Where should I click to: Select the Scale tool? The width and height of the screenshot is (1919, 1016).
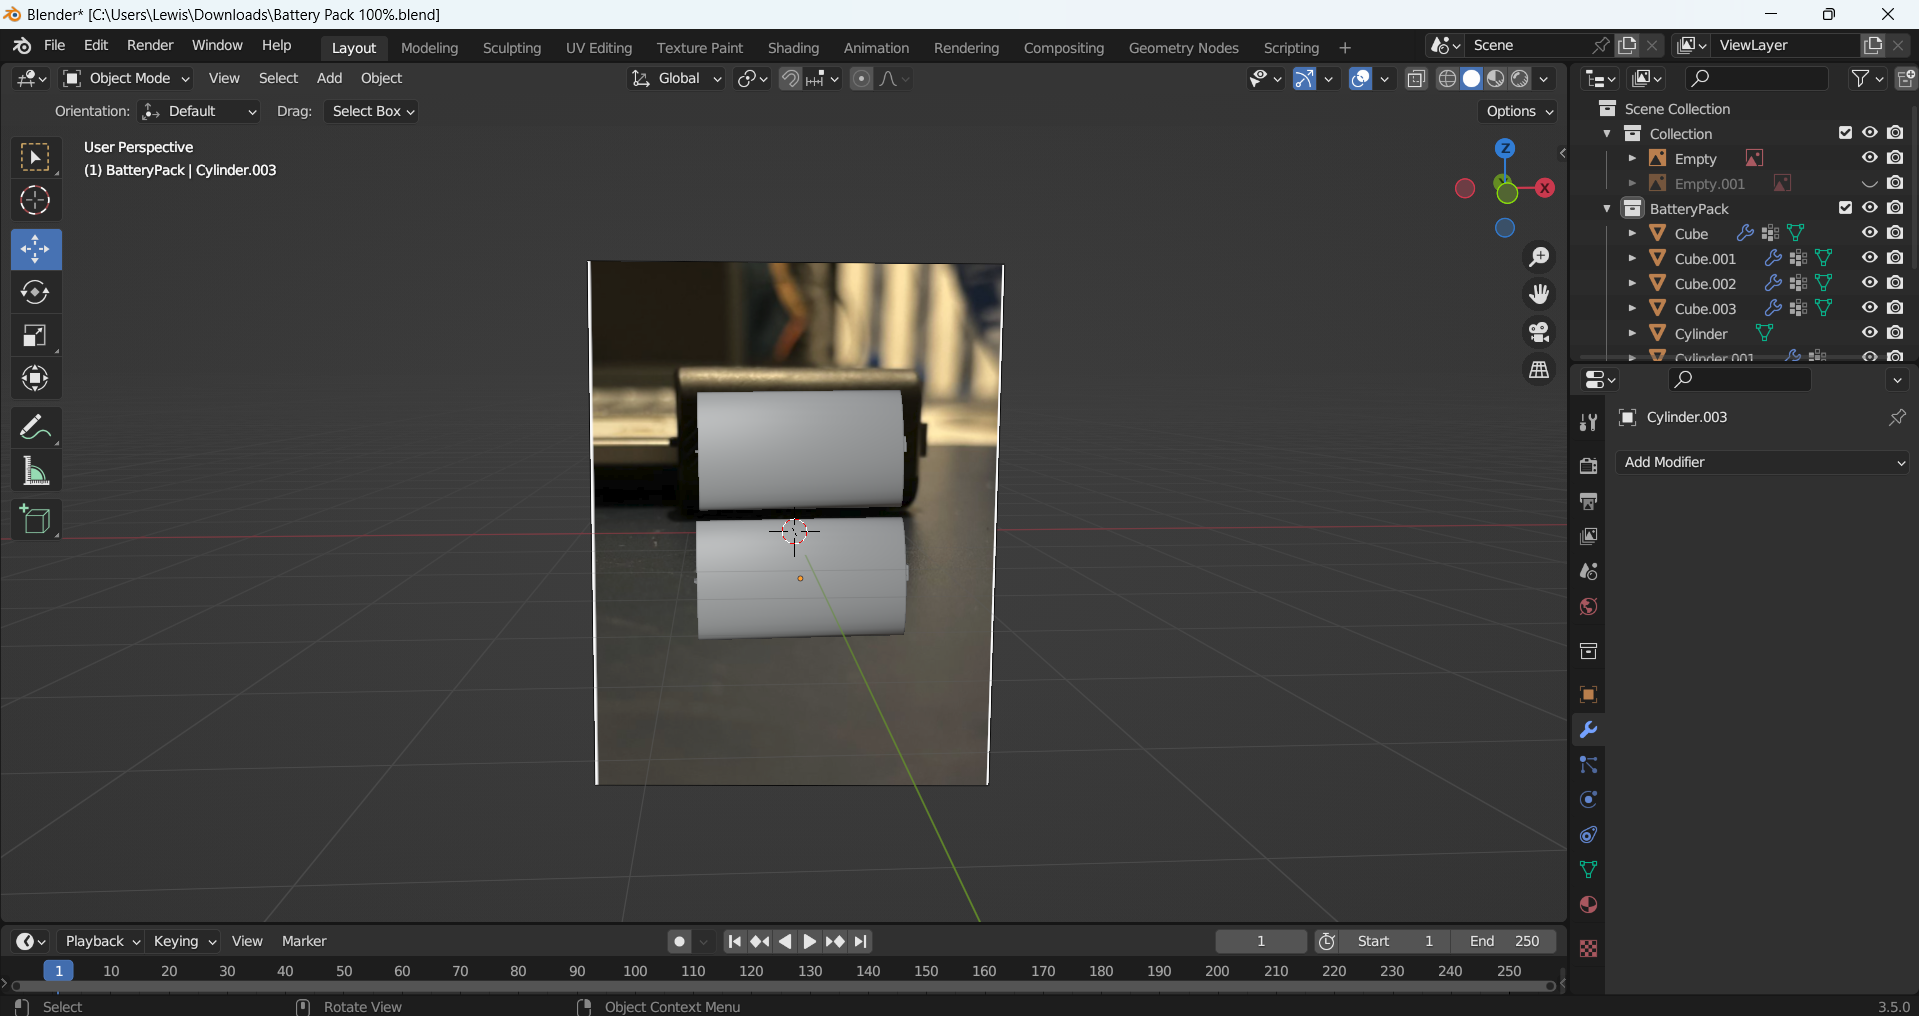pyautogui.click(x=35, y=336)
